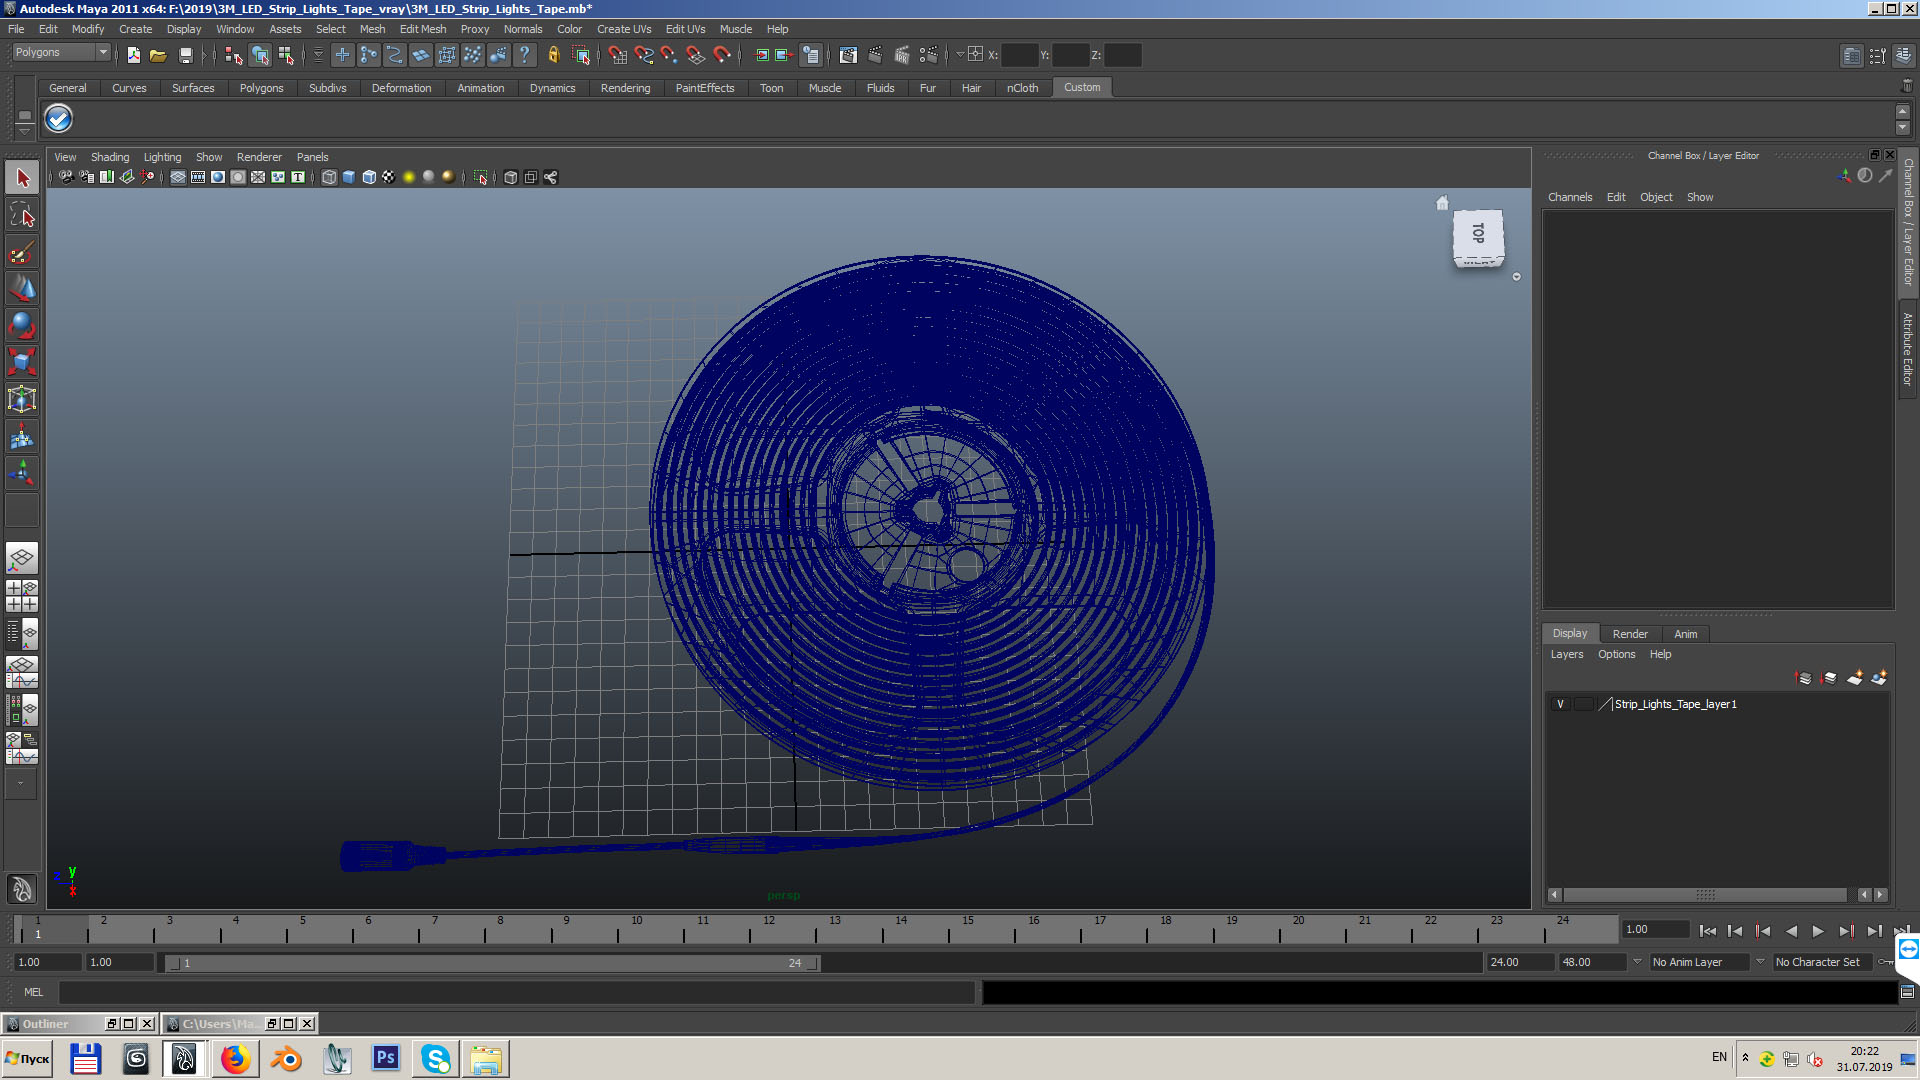This screenshot has height=1080, width=1920.
Task: Create layer from selected objects icon
Action: (1880, 678)
